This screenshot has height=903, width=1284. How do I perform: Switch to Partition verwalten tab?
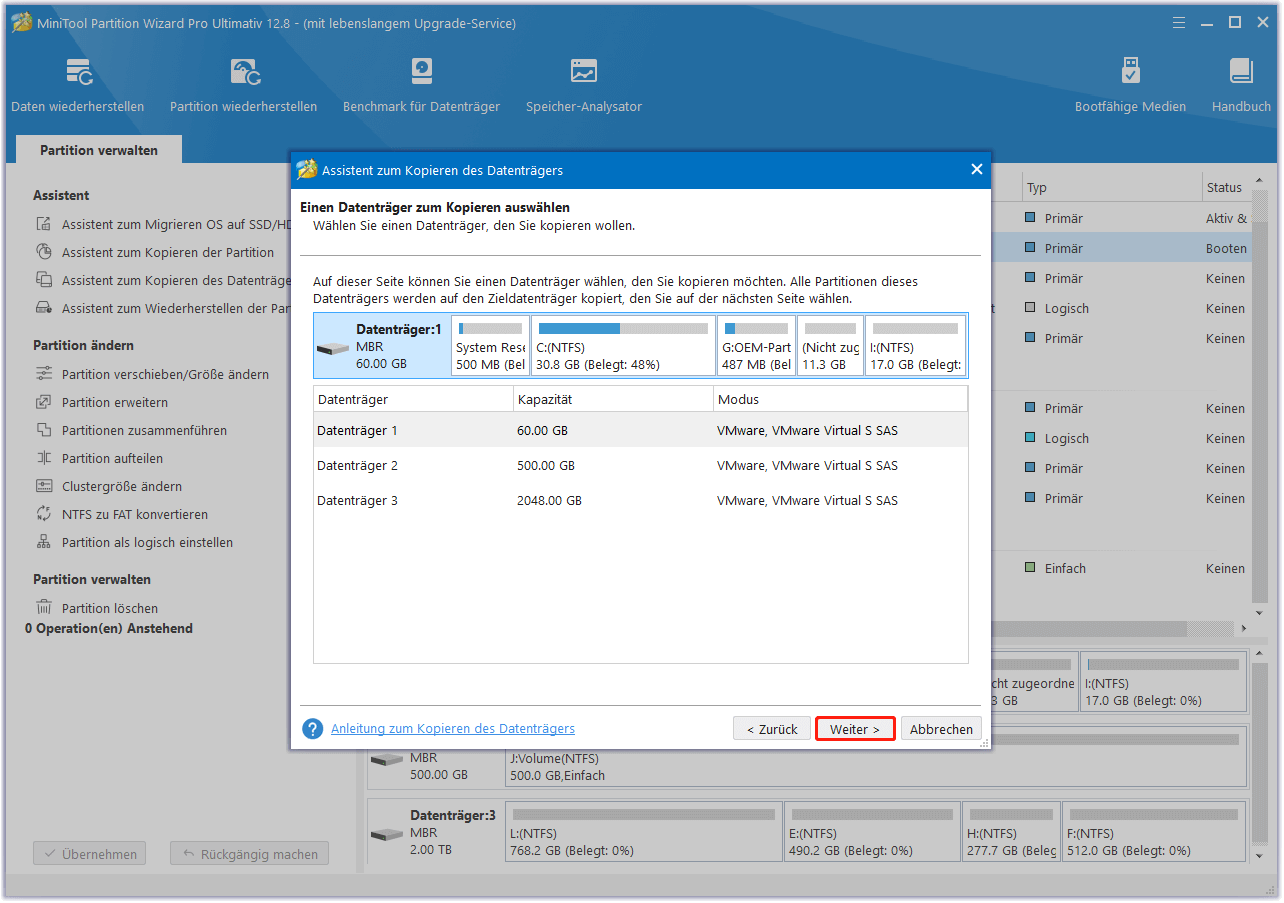coord(99,150)
